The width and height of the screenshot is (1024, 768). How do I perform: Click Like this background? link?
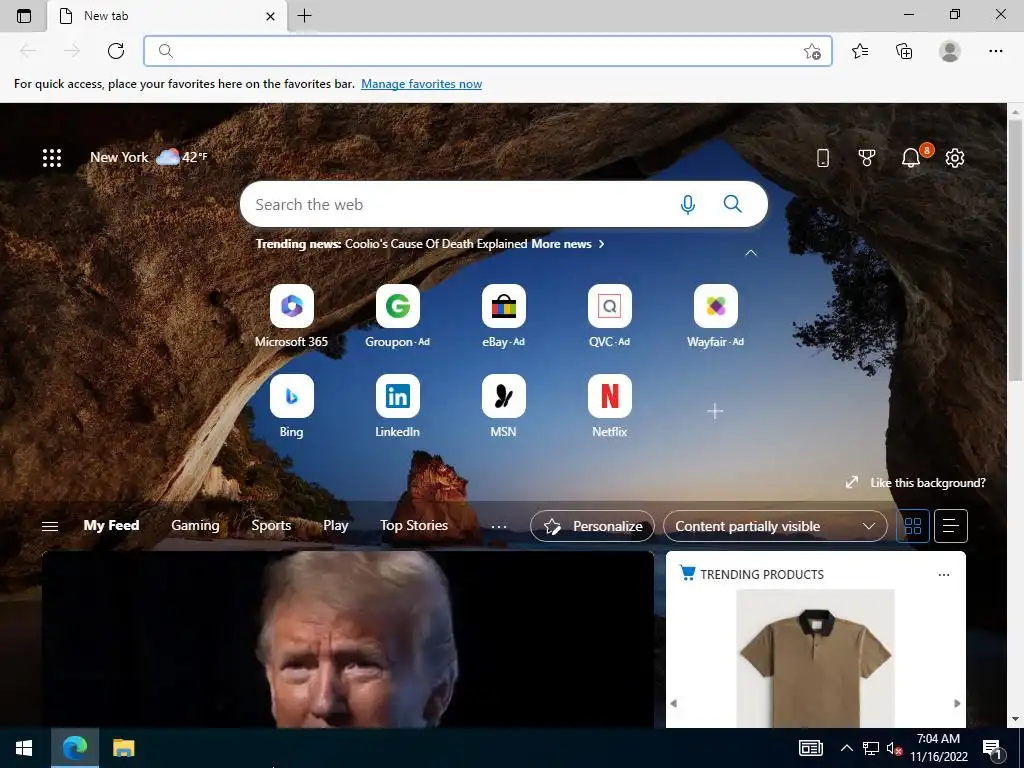coord(927,483)
